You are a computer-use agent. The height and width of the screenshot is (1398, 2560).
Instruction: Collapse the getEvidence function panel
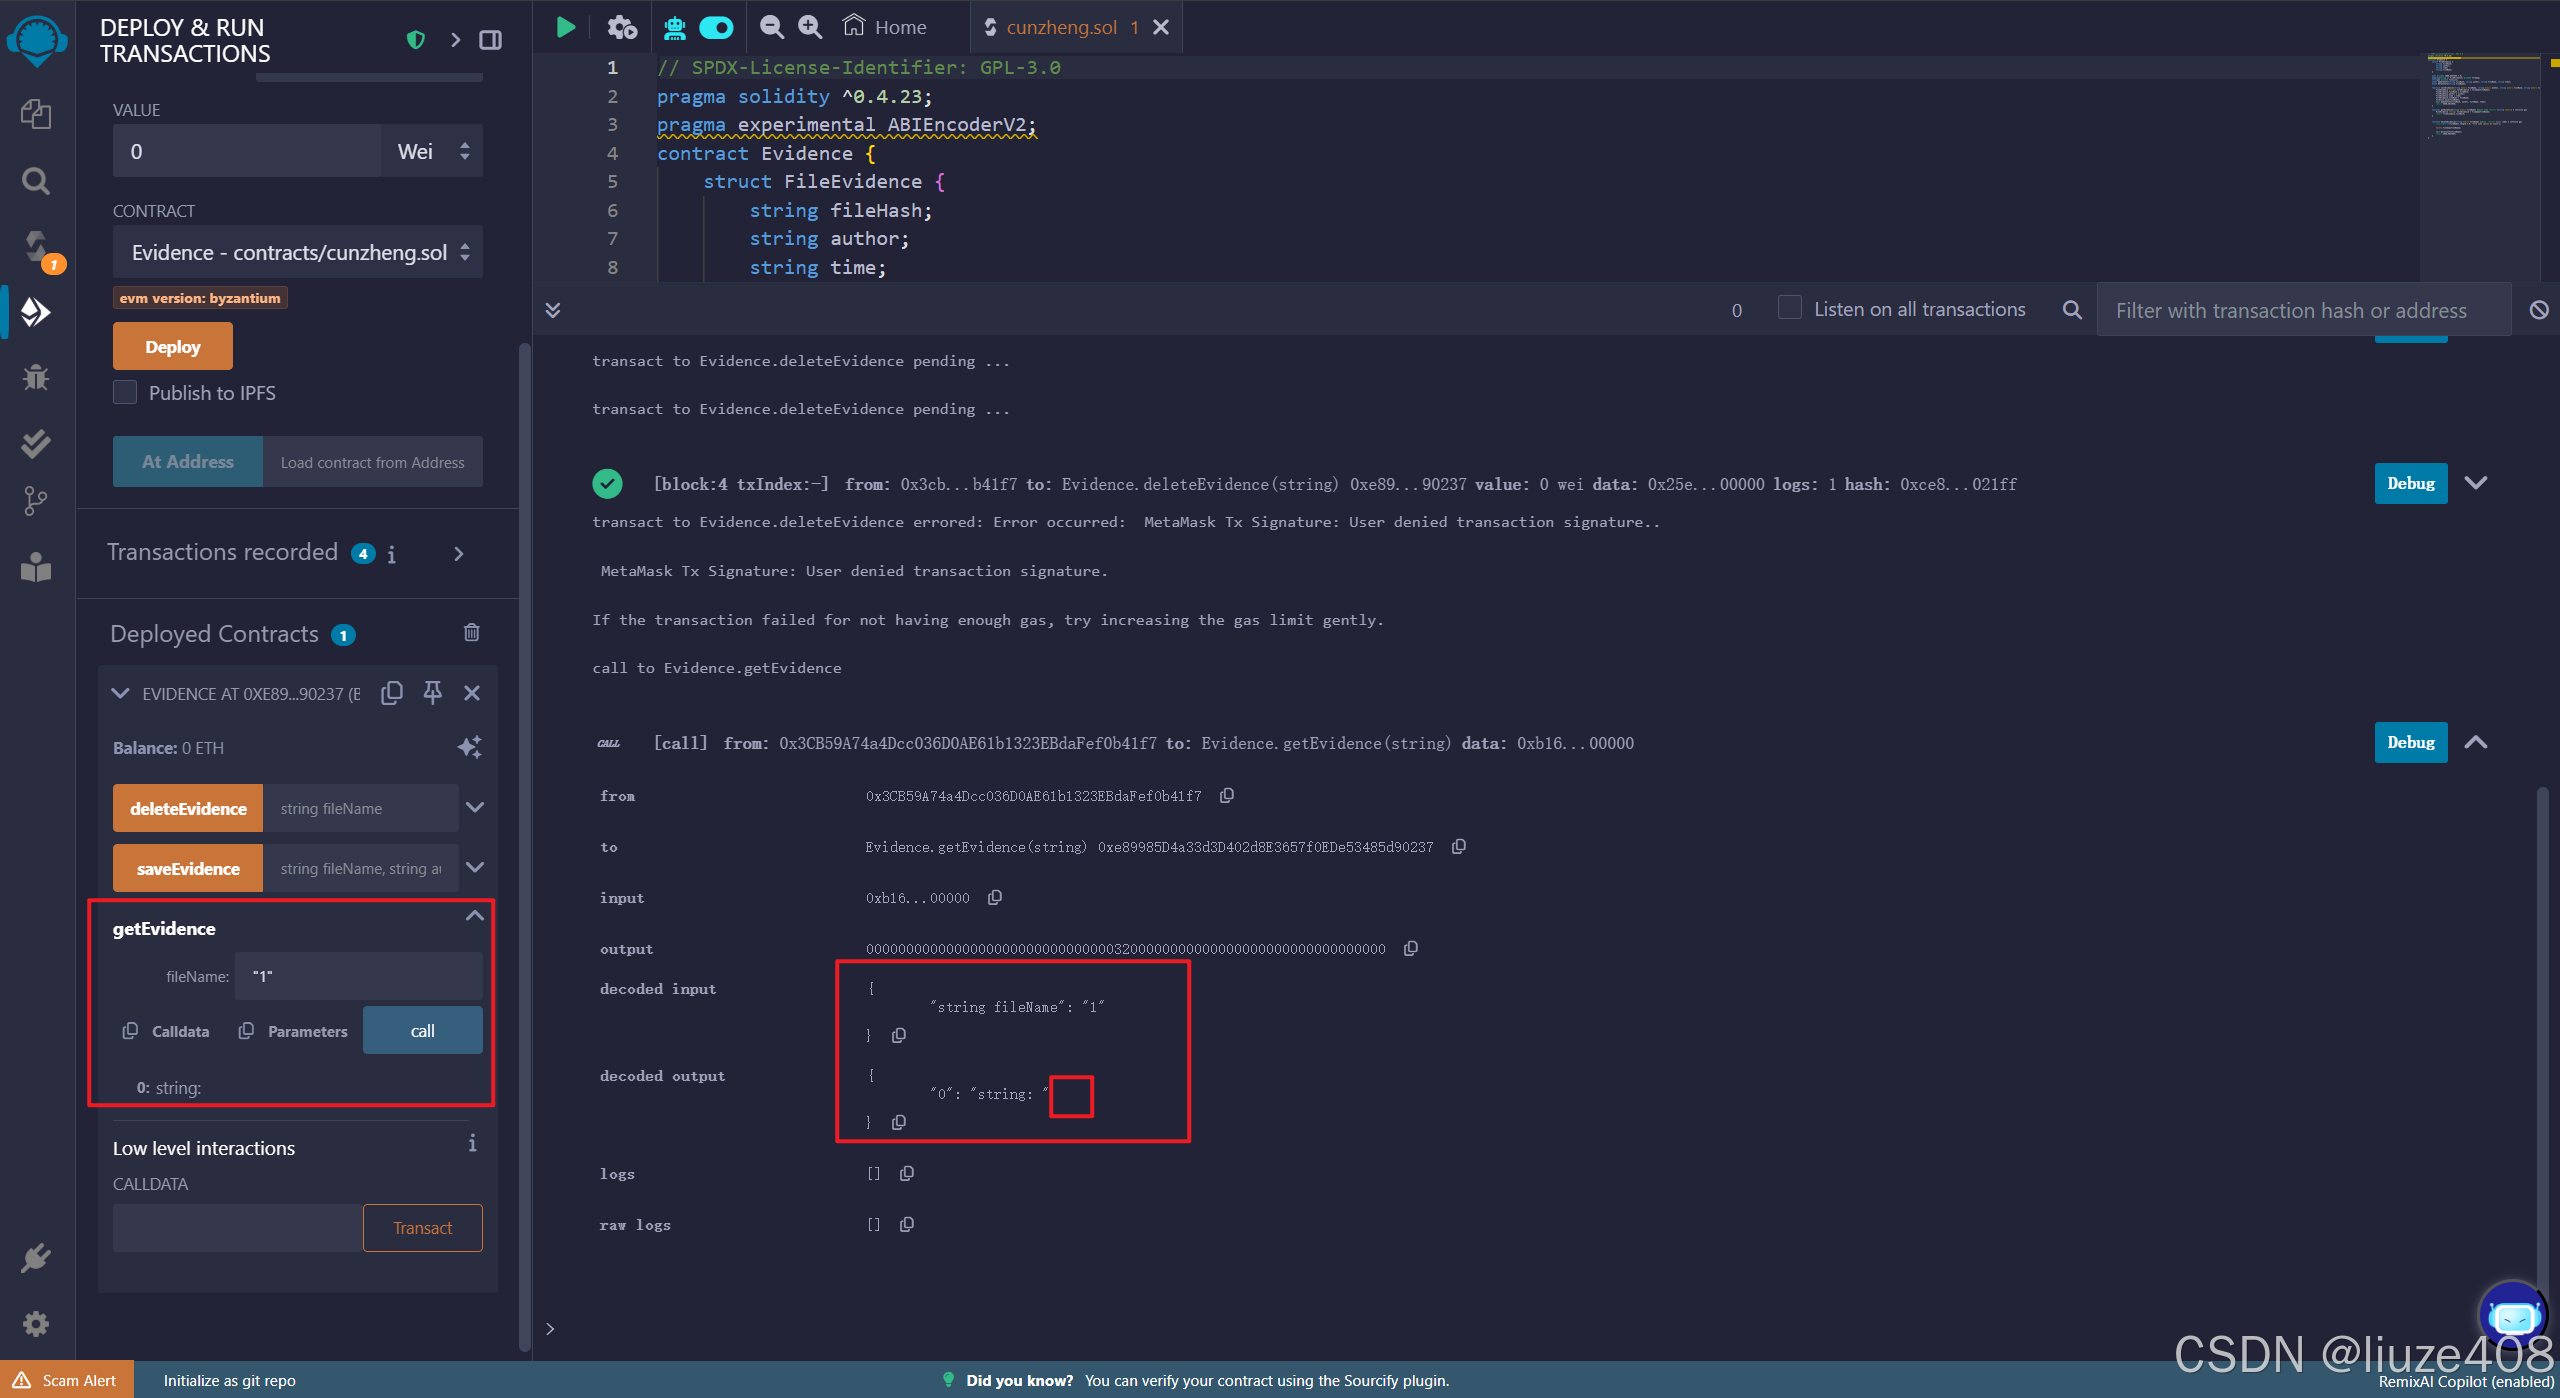click(475, 916)
